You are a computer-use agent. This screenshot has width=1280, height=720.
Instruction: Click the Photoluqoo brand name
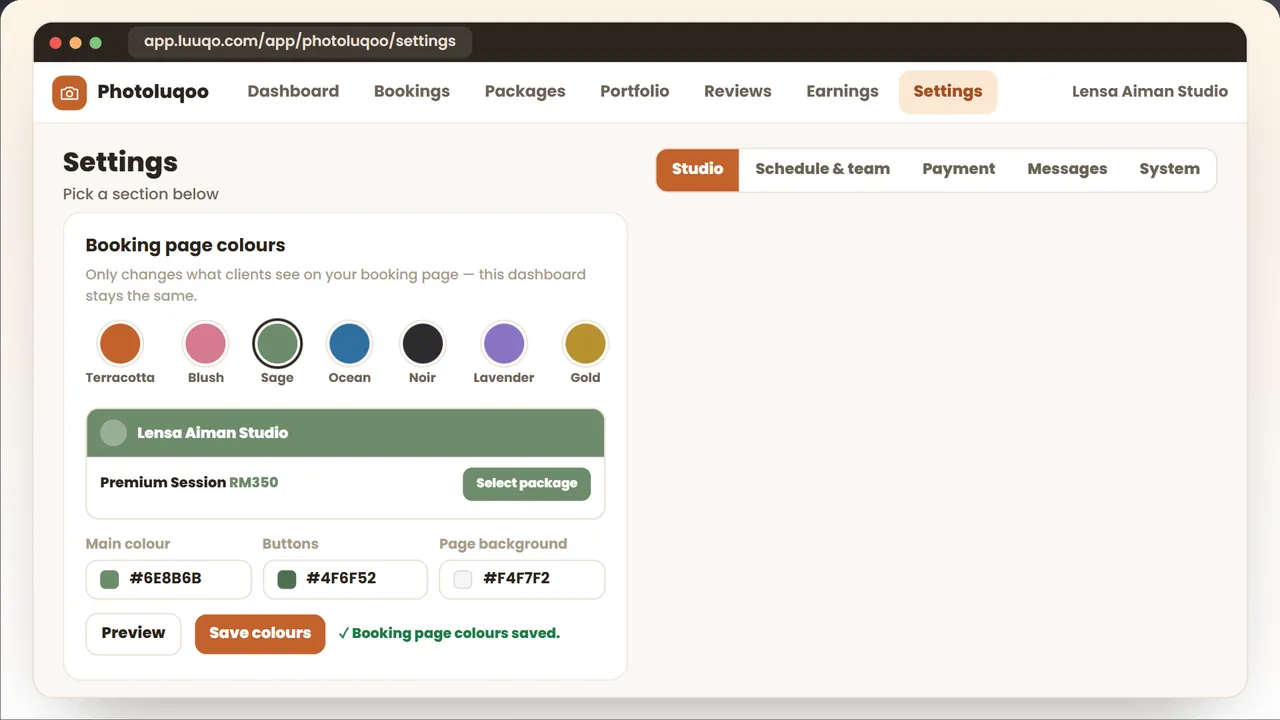coord(153,92)
